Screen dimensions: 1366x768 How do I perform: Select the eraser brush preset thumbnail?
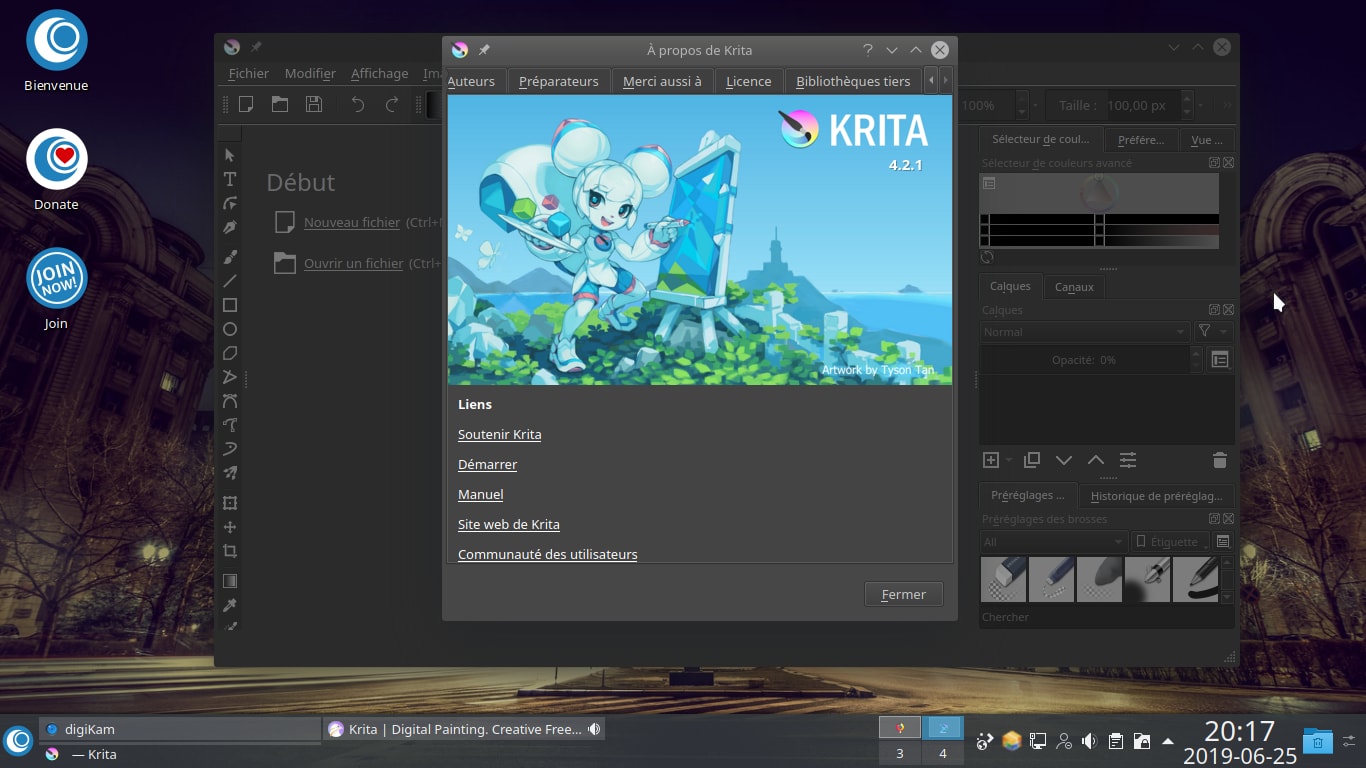coord(1003,579)
